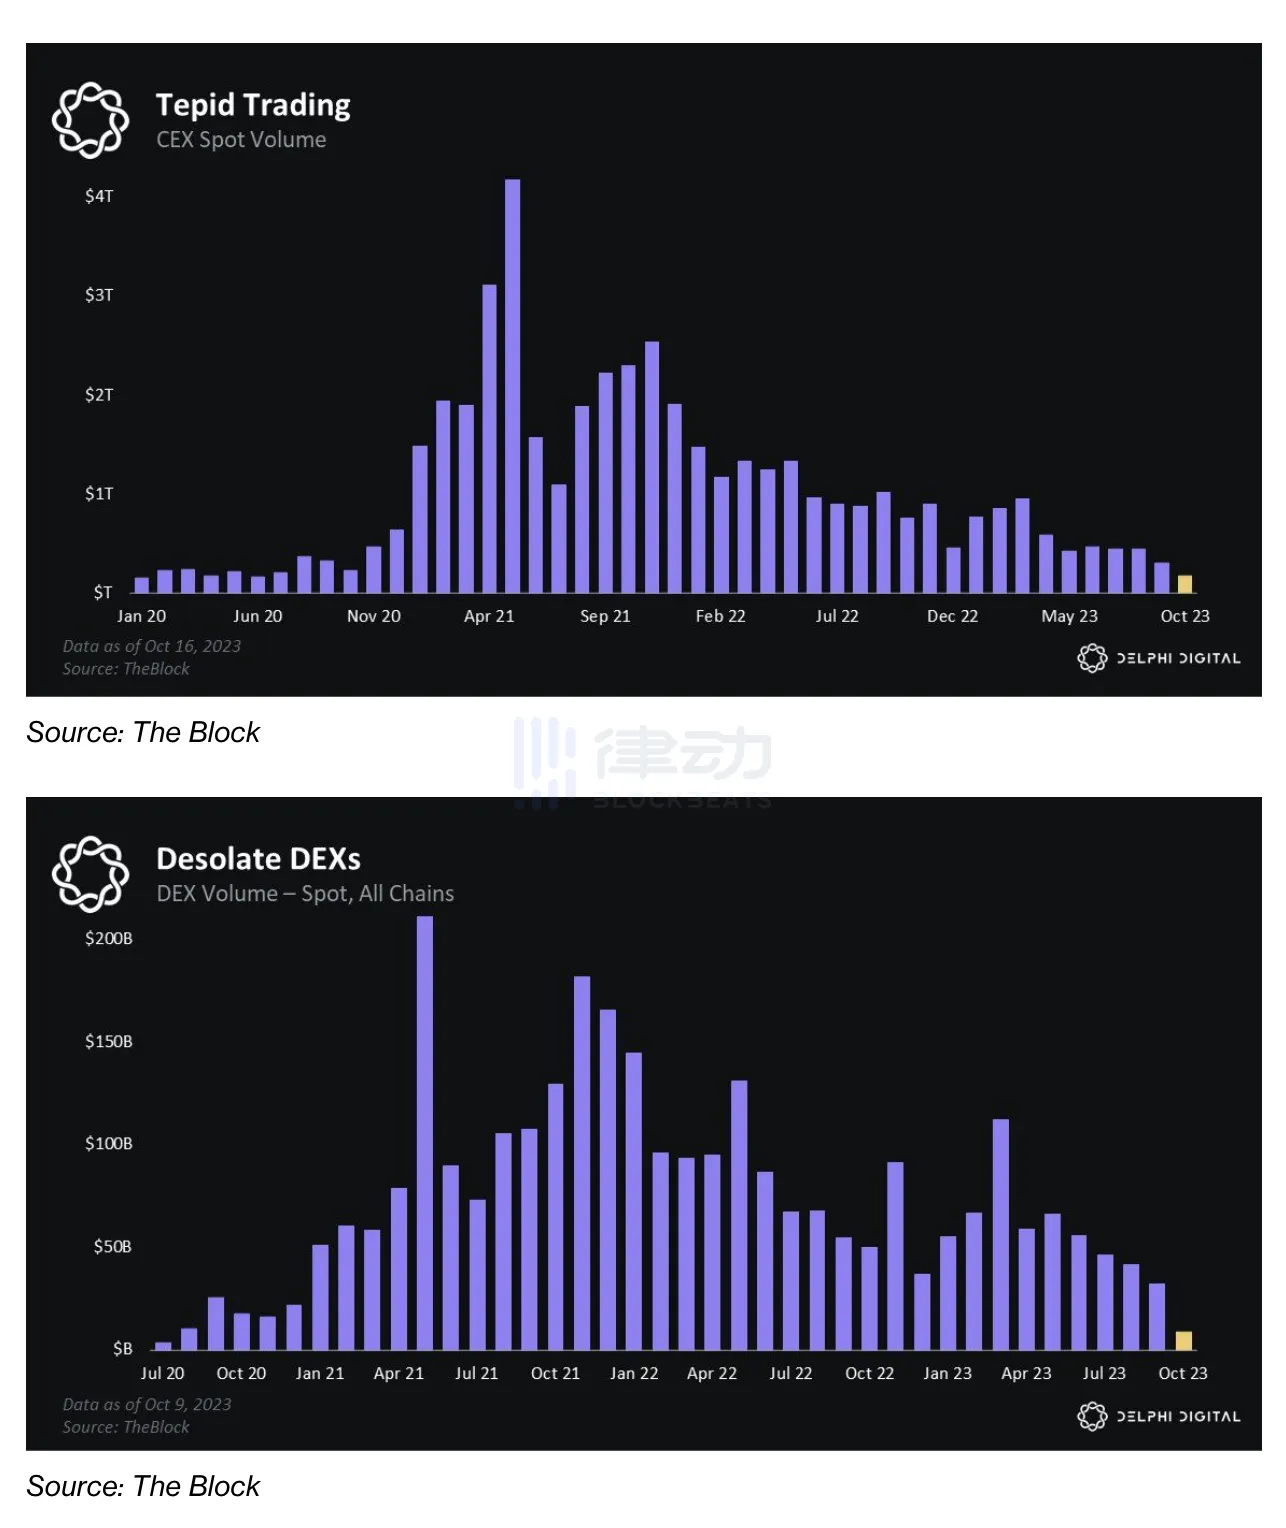Select the yellow Oct 23 bar in DEX chart
Image resolution: width=1286 pixels, height=1528 pixels.
coord(1183,1341)
